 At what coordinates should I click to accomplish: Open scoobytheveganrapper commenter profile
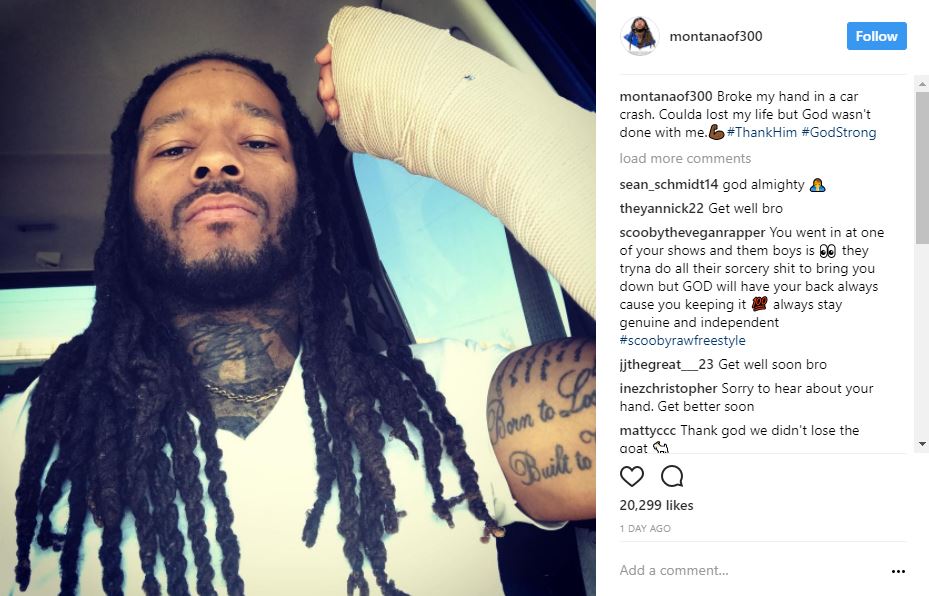(x=692, y=232)
